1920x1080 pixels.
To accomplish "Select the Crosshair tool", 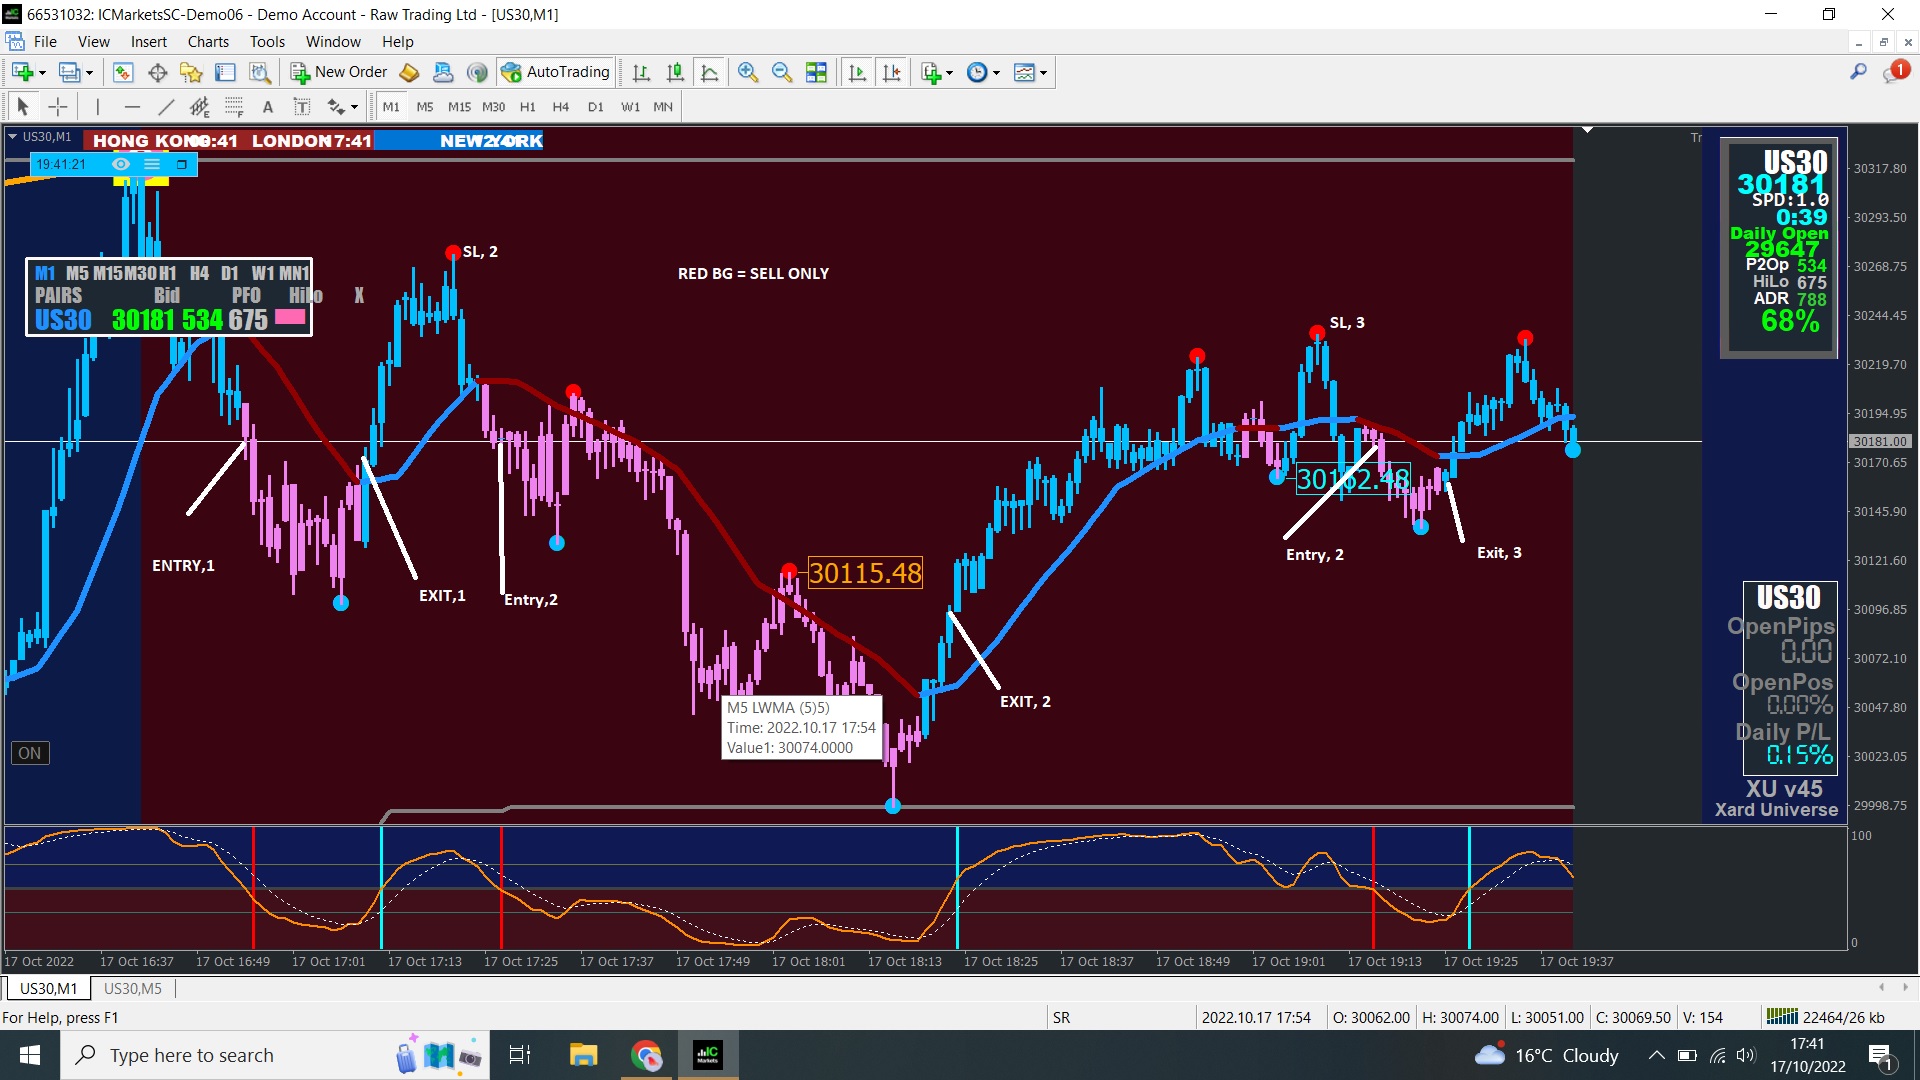I will pyautogui.click(x=58, y=107).
